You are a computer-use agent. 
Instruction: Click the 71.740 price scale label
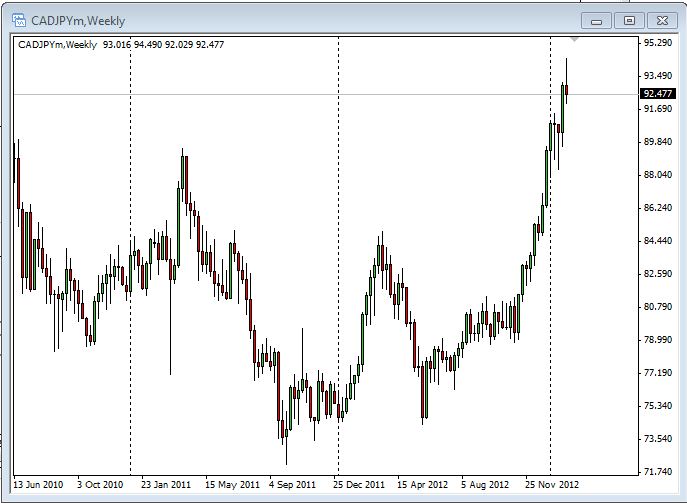658,471
